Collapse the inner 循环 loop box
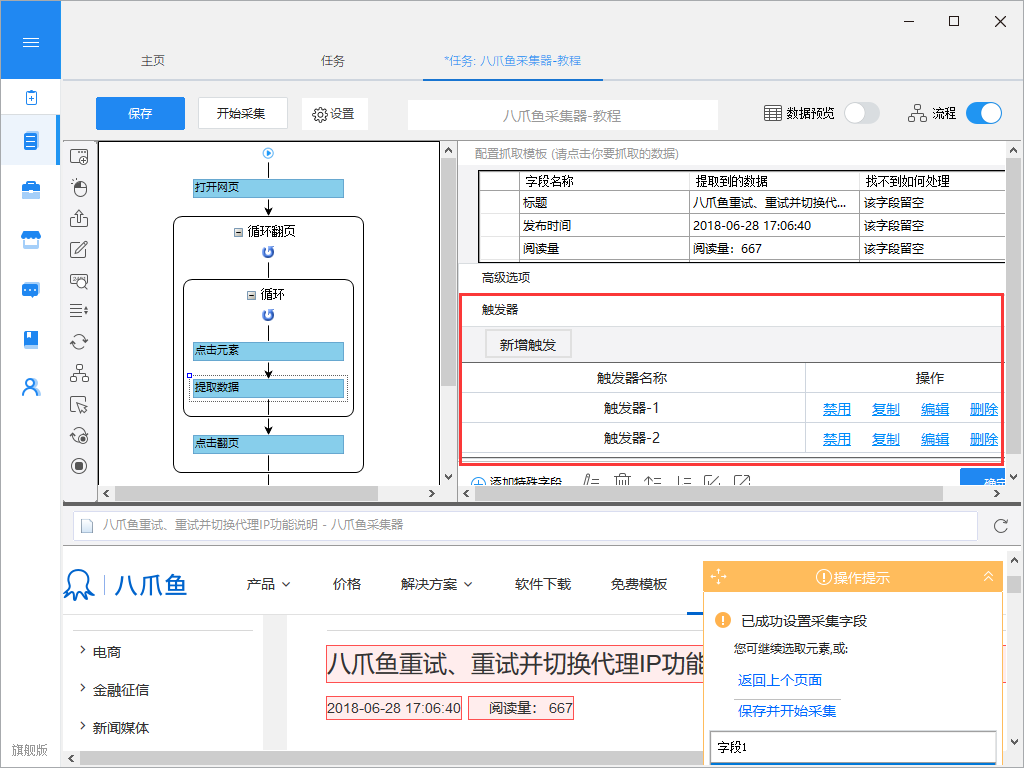This screenshot has width=1024, height=768. pos(251,295)
